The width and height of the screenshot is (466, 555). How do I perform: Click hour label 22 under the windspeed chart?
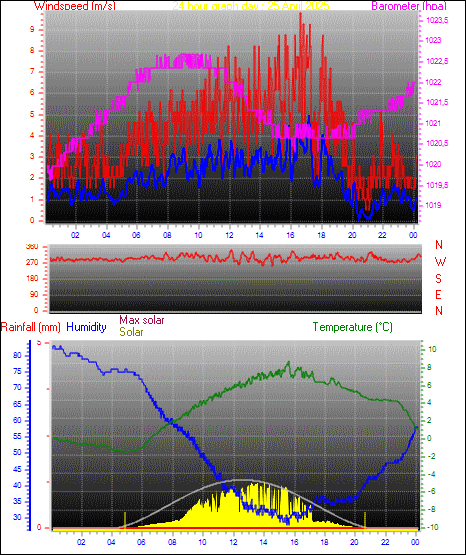pos(382,235)
